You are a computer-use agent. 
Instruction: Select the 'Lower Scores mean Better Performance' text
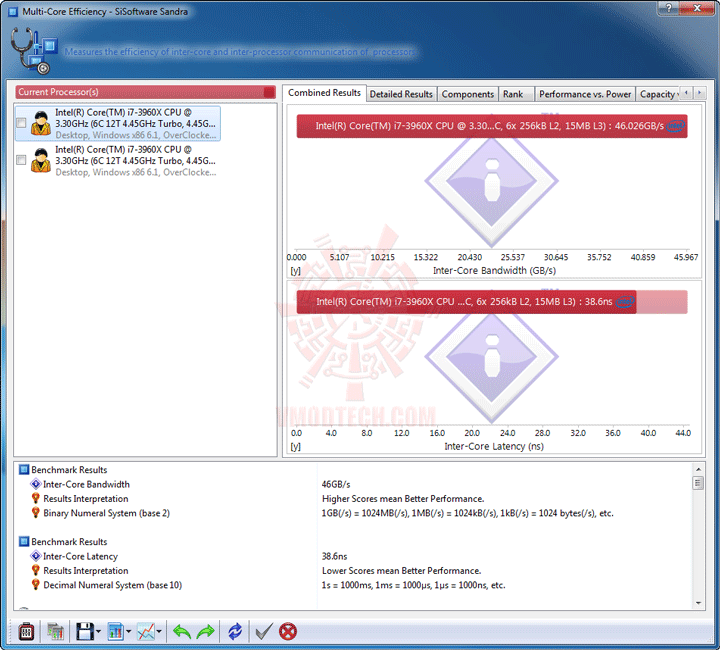[401, 571]
